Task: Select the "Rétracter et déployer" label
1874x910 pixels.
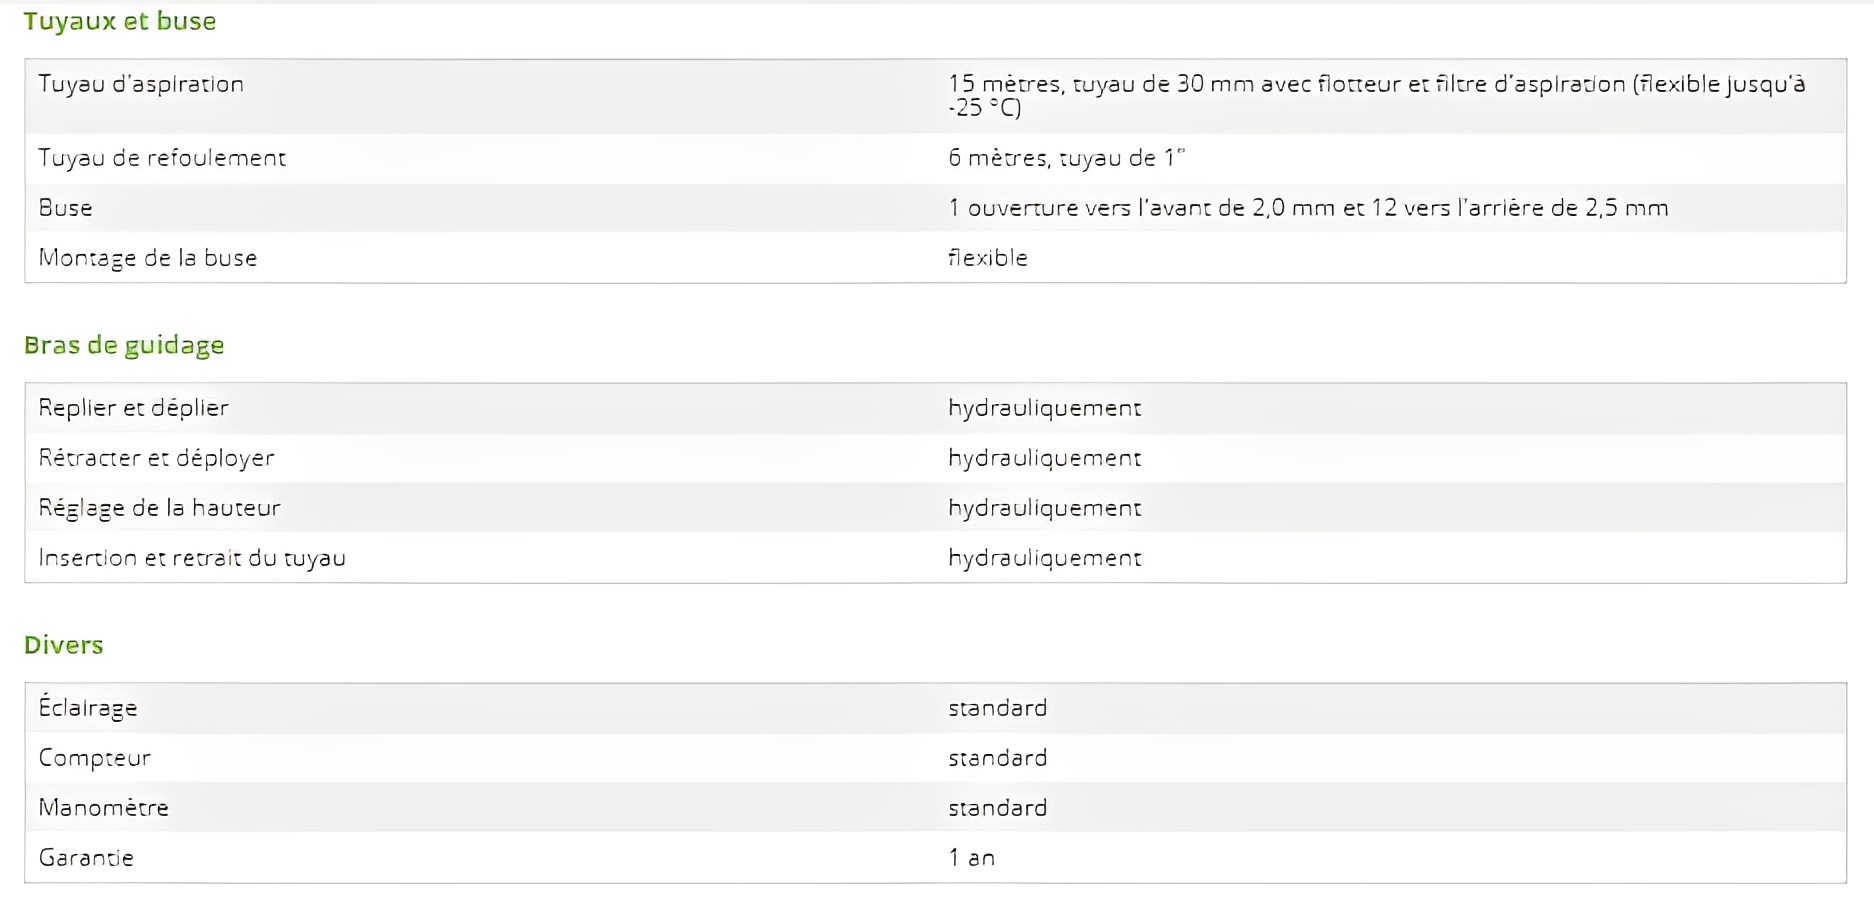Action: click(x=156, y=458)
